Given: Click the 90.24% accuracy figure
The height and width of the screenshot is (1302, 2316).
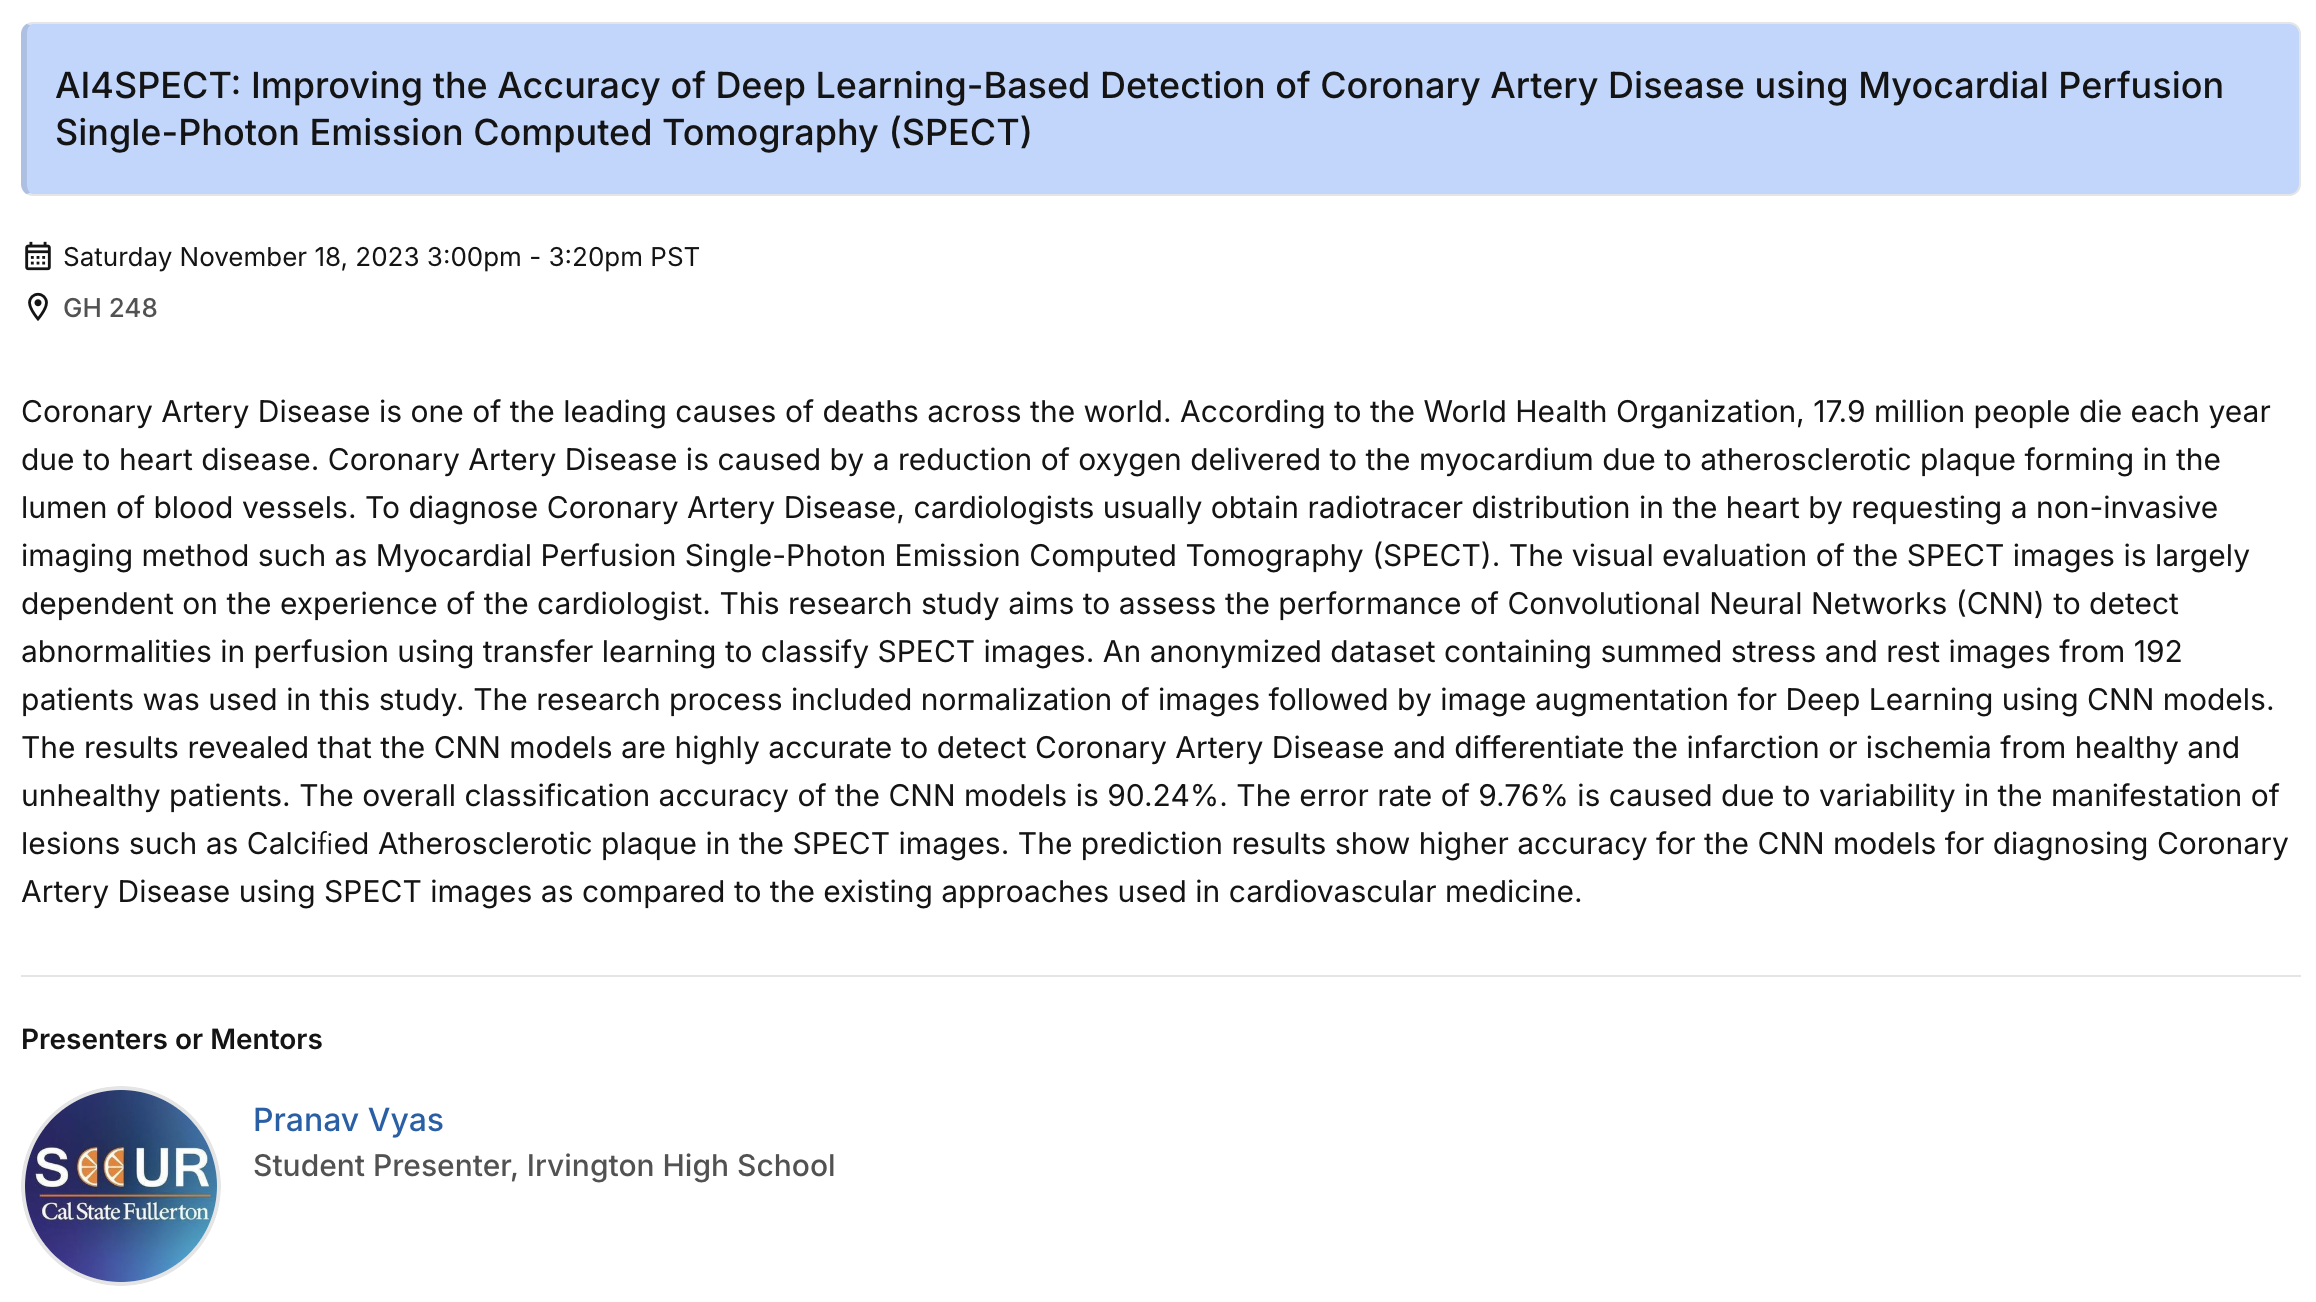Looking at the screenshot, I should click(1162, 796).
